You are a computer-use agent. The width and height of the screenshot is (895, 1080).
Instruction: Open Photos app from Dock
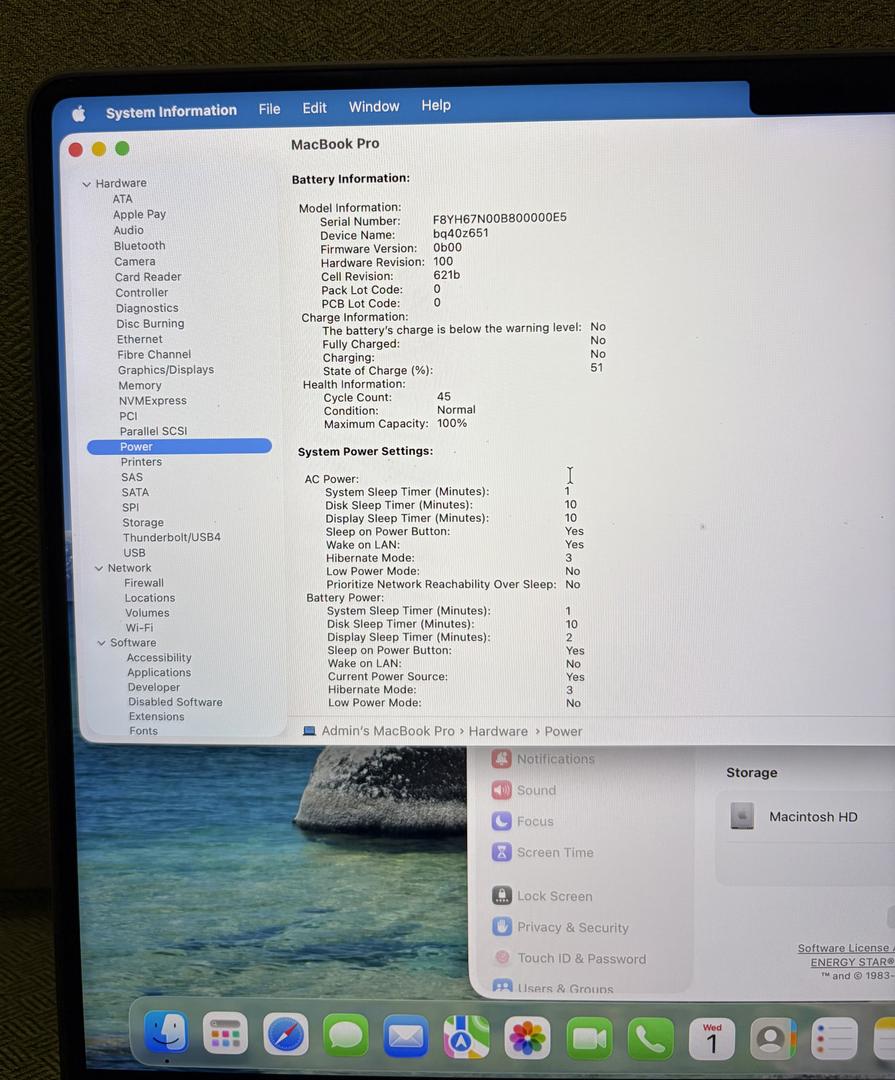pos(527,1039)
